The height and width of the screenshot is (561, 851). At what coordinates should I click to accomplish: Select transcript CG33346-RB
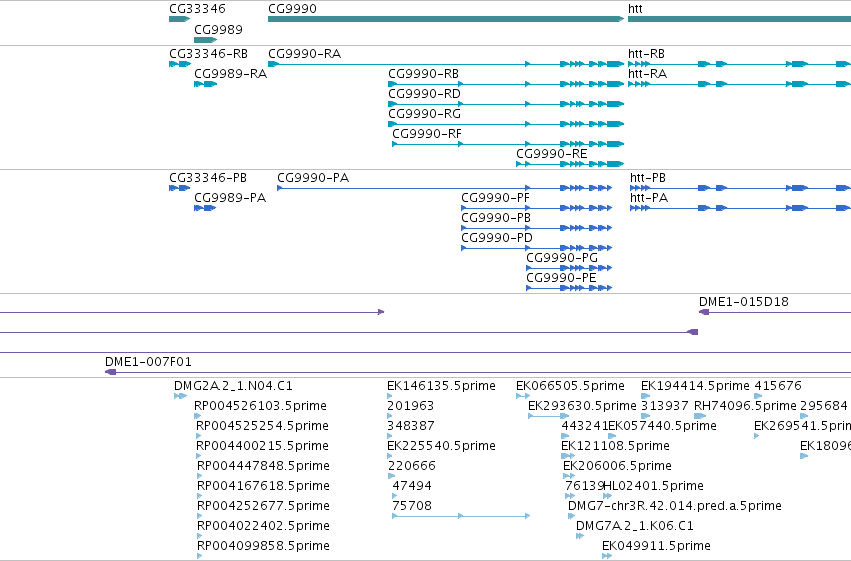click(x=208, y=54)
